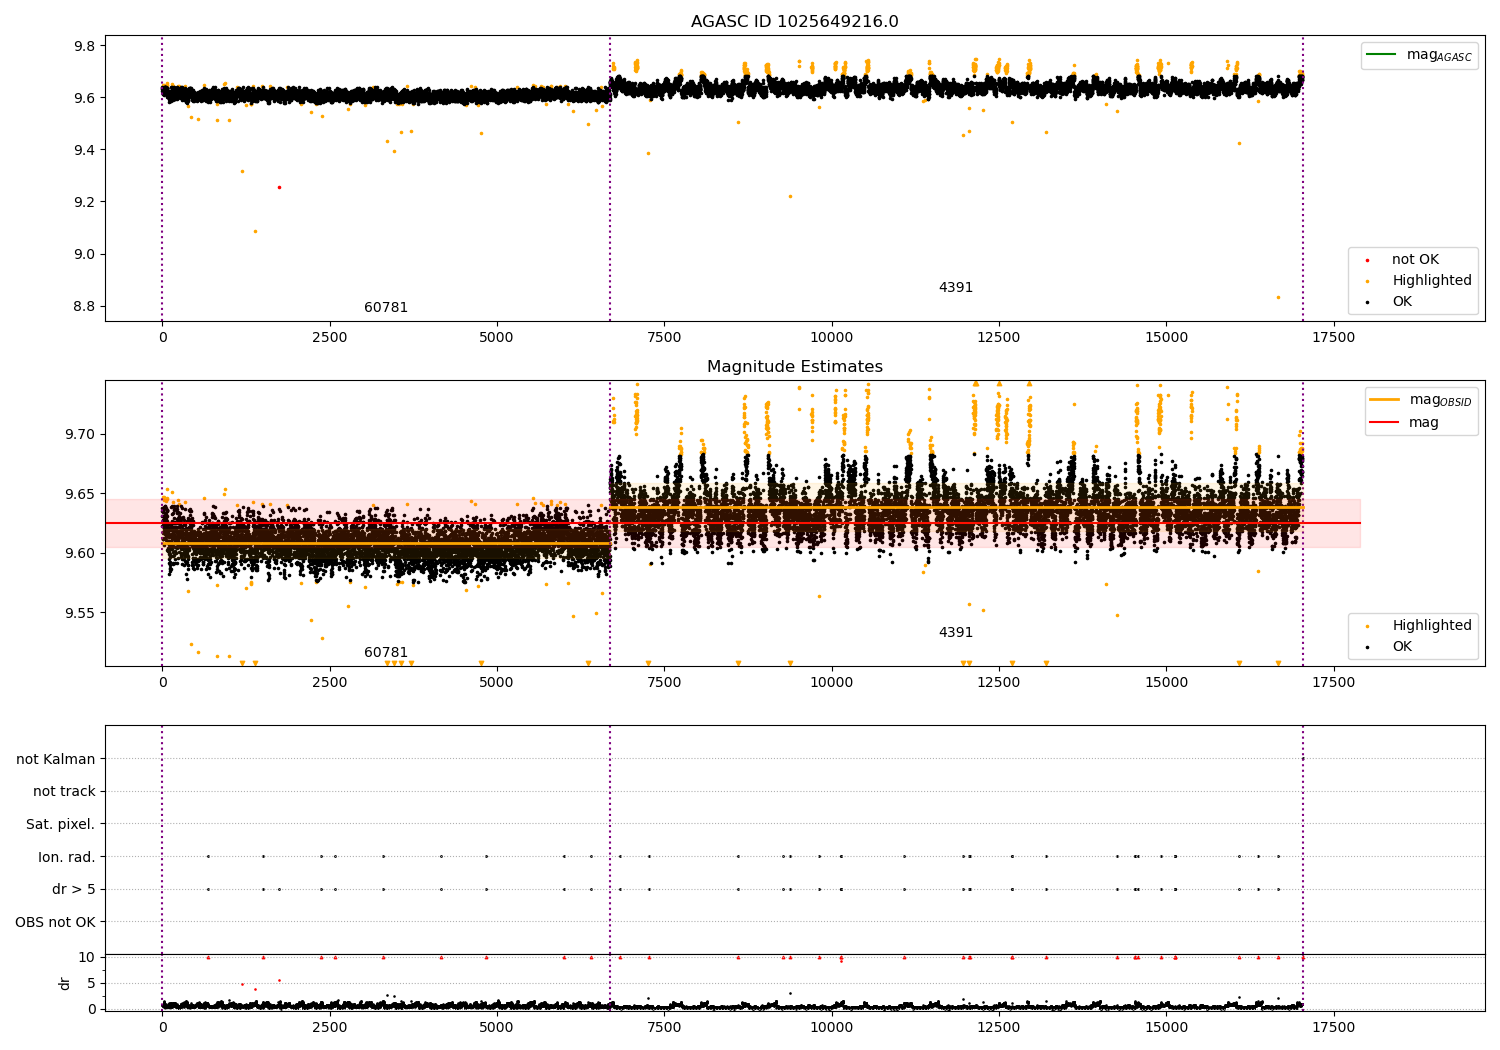Viewport: 1500px width, 1050px height.
Task: Click the 'not Kalman' row label
Action: coord(56,759)
